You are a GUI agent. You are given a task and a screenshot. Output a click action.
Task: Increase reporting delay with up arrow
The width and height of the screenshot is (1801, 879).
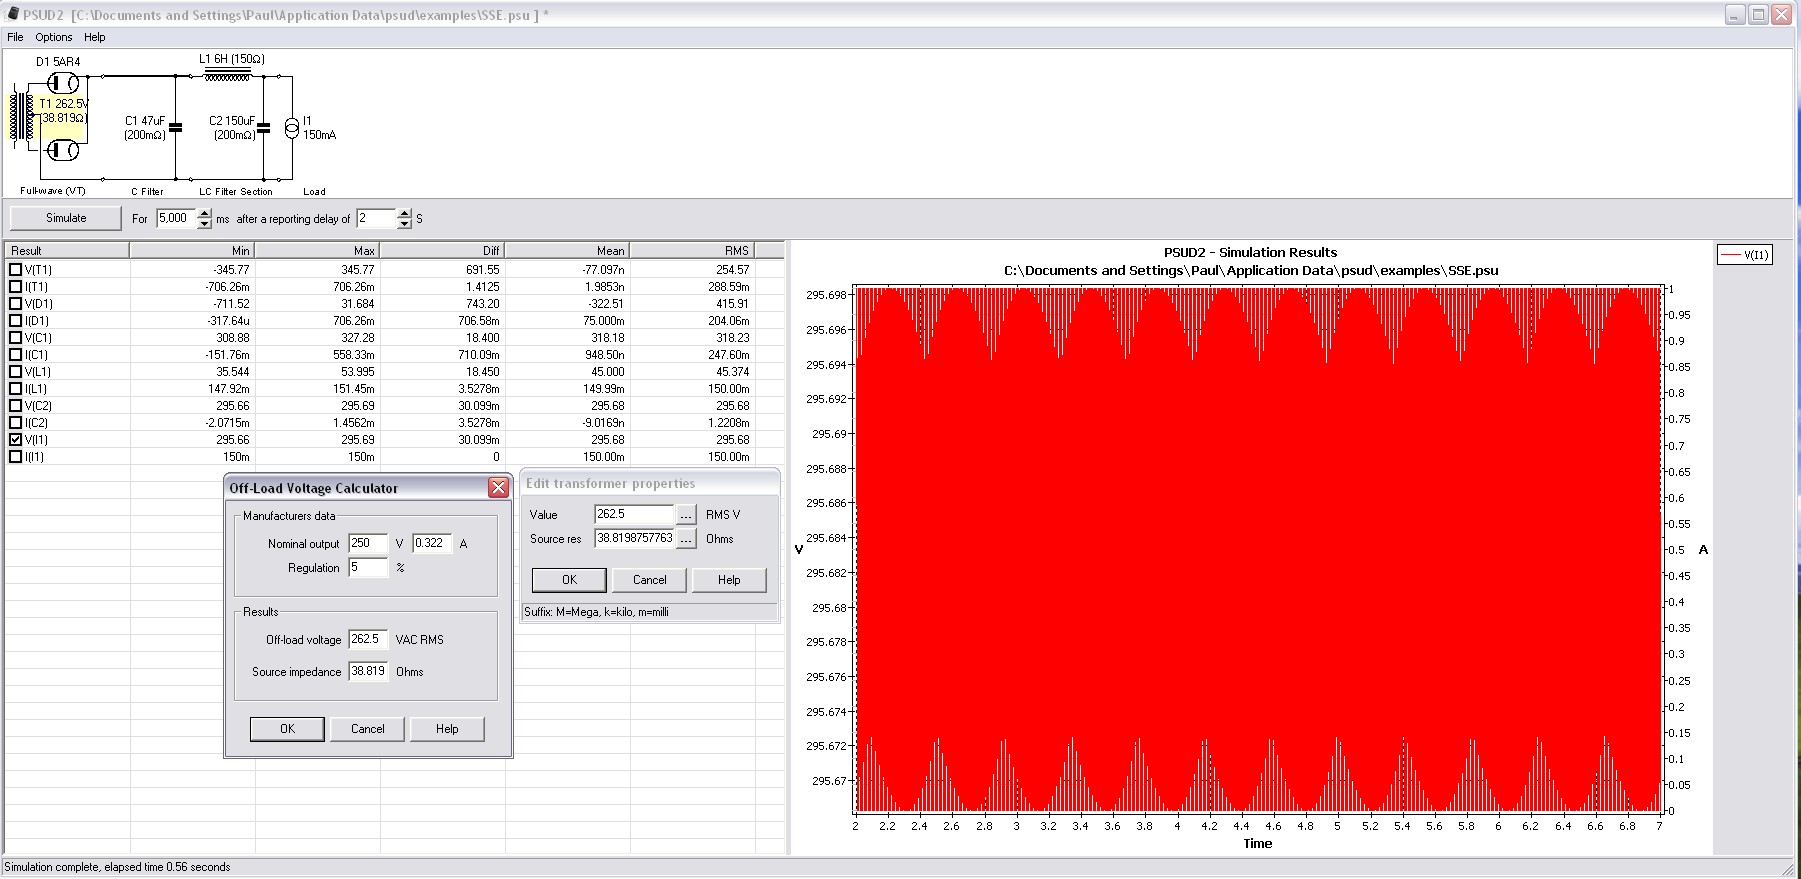[x=404, y=213]
